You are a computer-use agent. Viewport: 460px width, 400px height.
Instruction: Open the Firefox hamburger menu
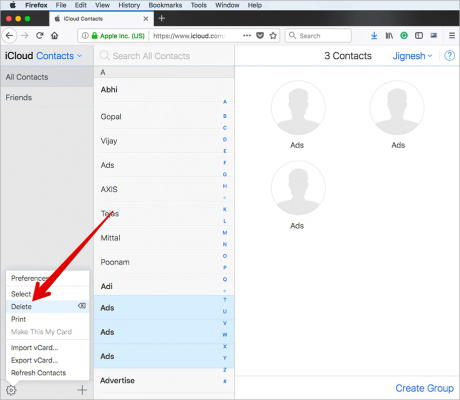(x=452, y=35)
